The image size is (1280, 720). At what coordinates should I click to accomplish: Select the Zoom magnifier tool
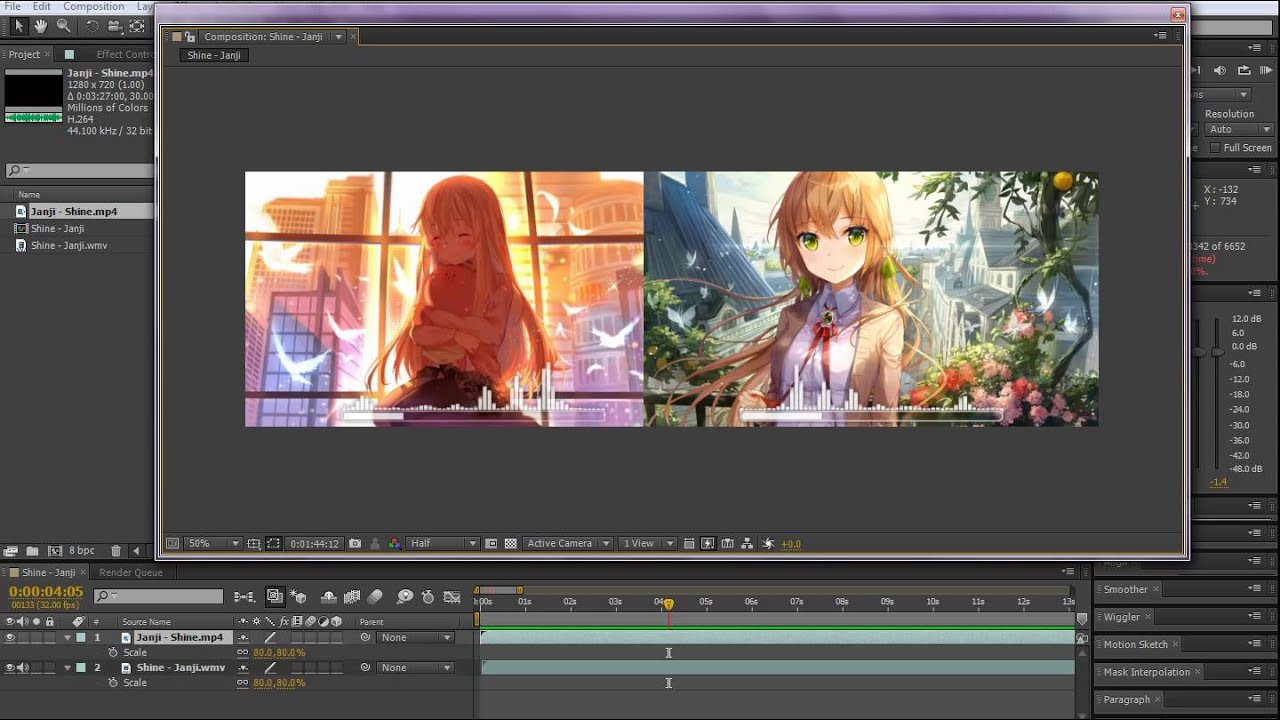pos(63,26)
